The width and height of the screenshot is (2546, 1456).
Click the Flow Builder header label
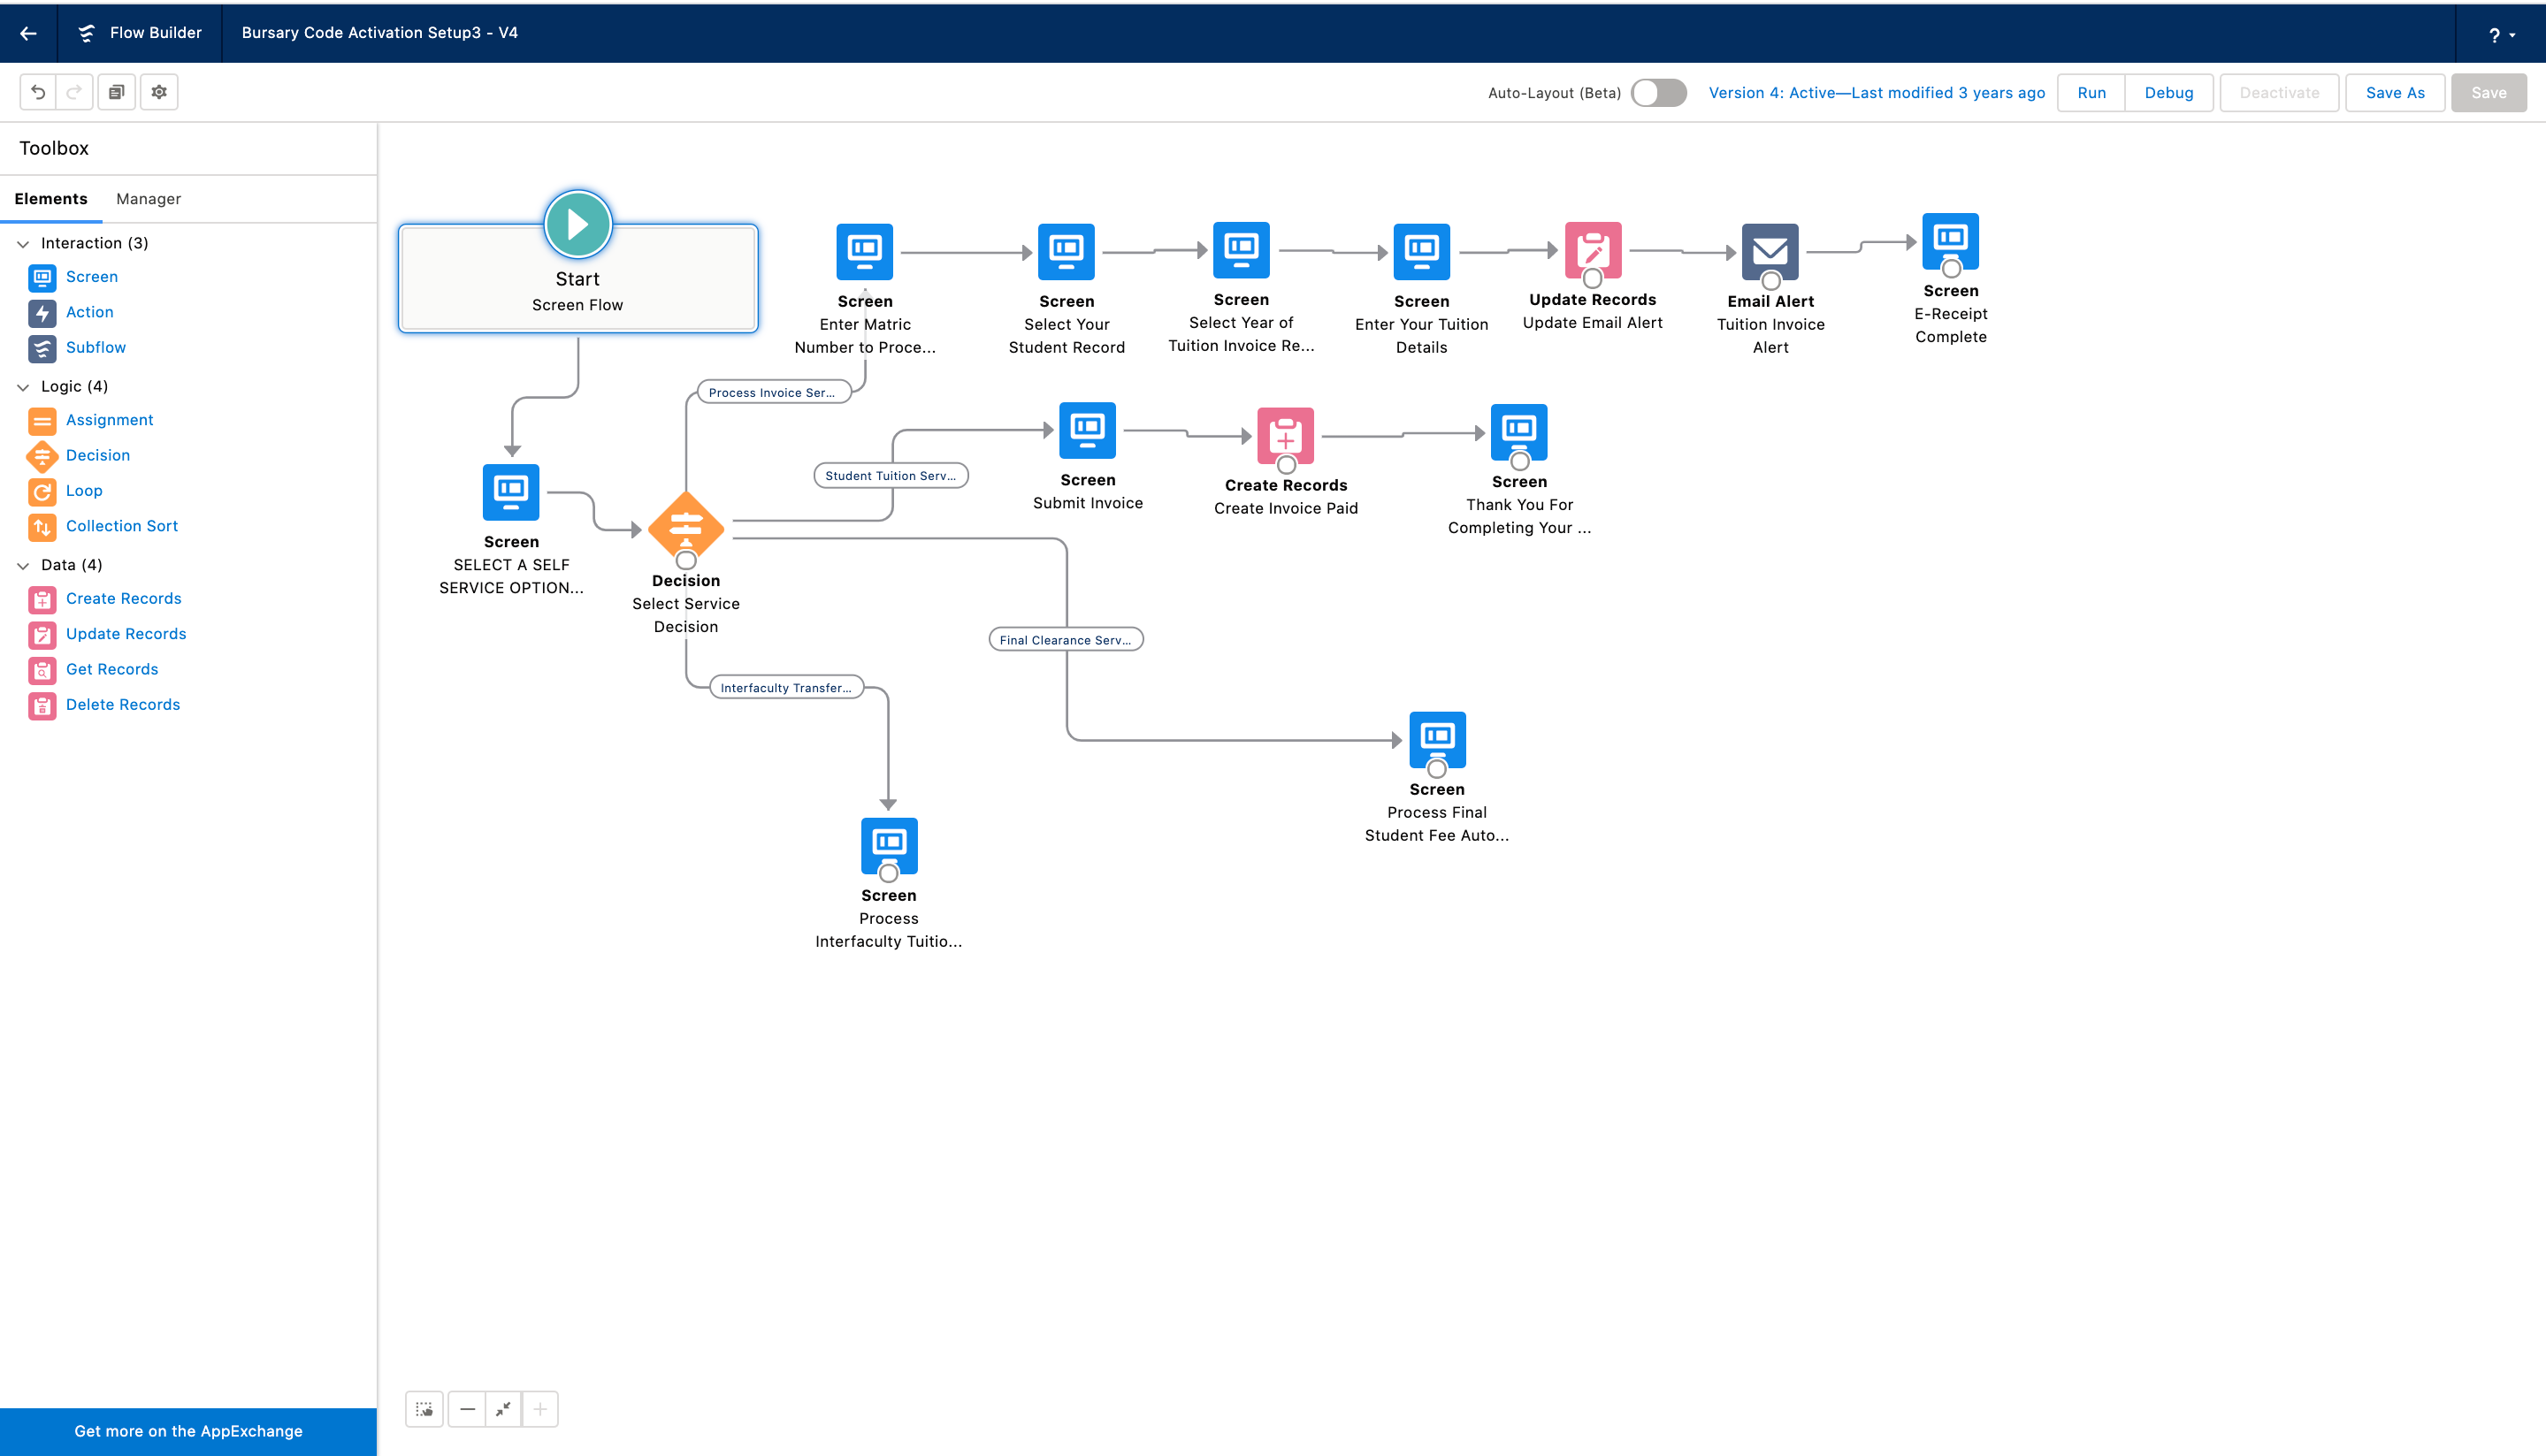pos(155,33)
